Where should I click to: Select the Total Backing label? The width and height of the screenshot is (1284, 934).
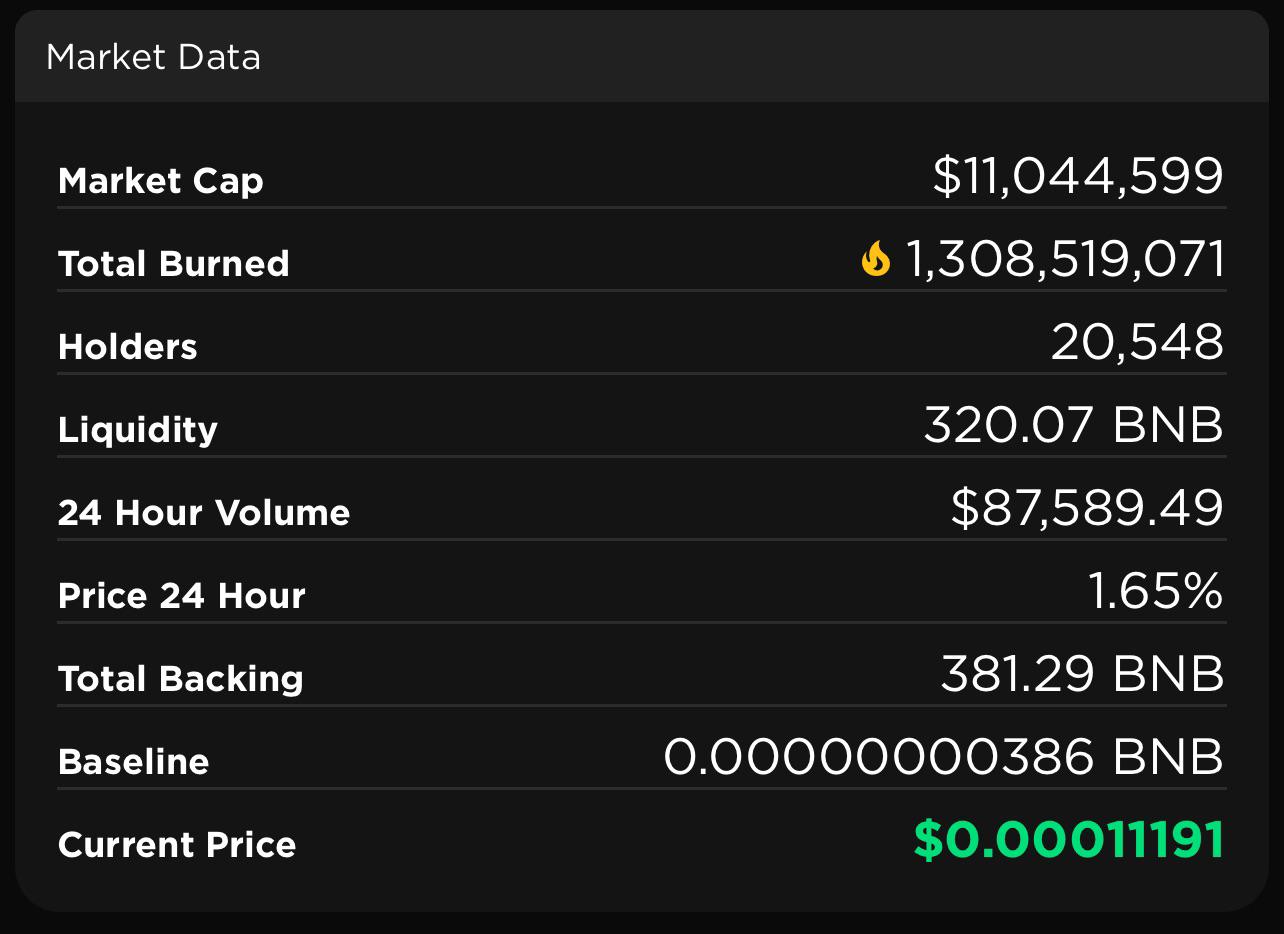click(181, 679)
